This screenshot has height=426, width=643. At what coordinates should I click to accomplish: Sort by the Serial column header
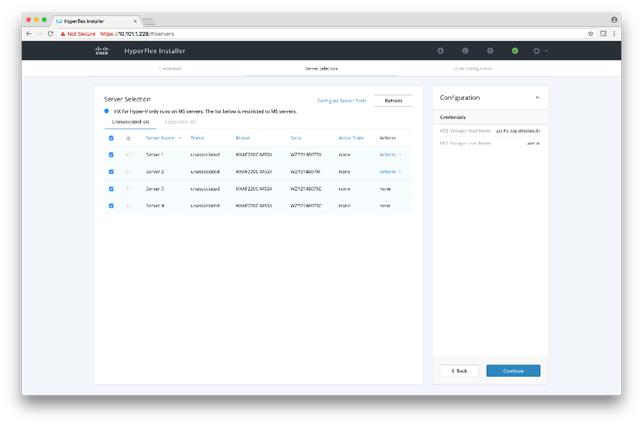[x=296, y=138]
